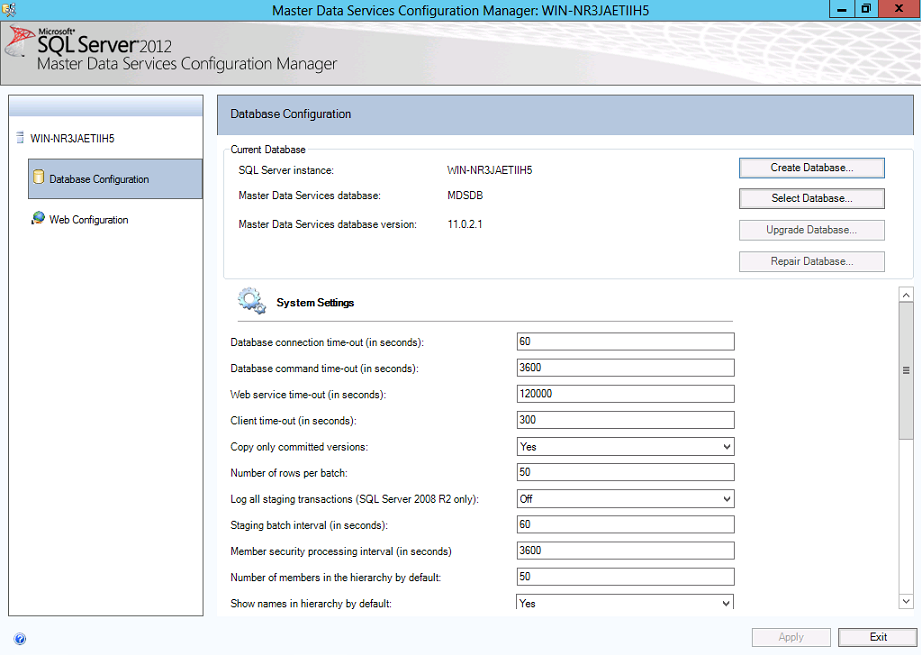
Task: Focus the Web service time-out field
Action: click(x=626, y=394)
